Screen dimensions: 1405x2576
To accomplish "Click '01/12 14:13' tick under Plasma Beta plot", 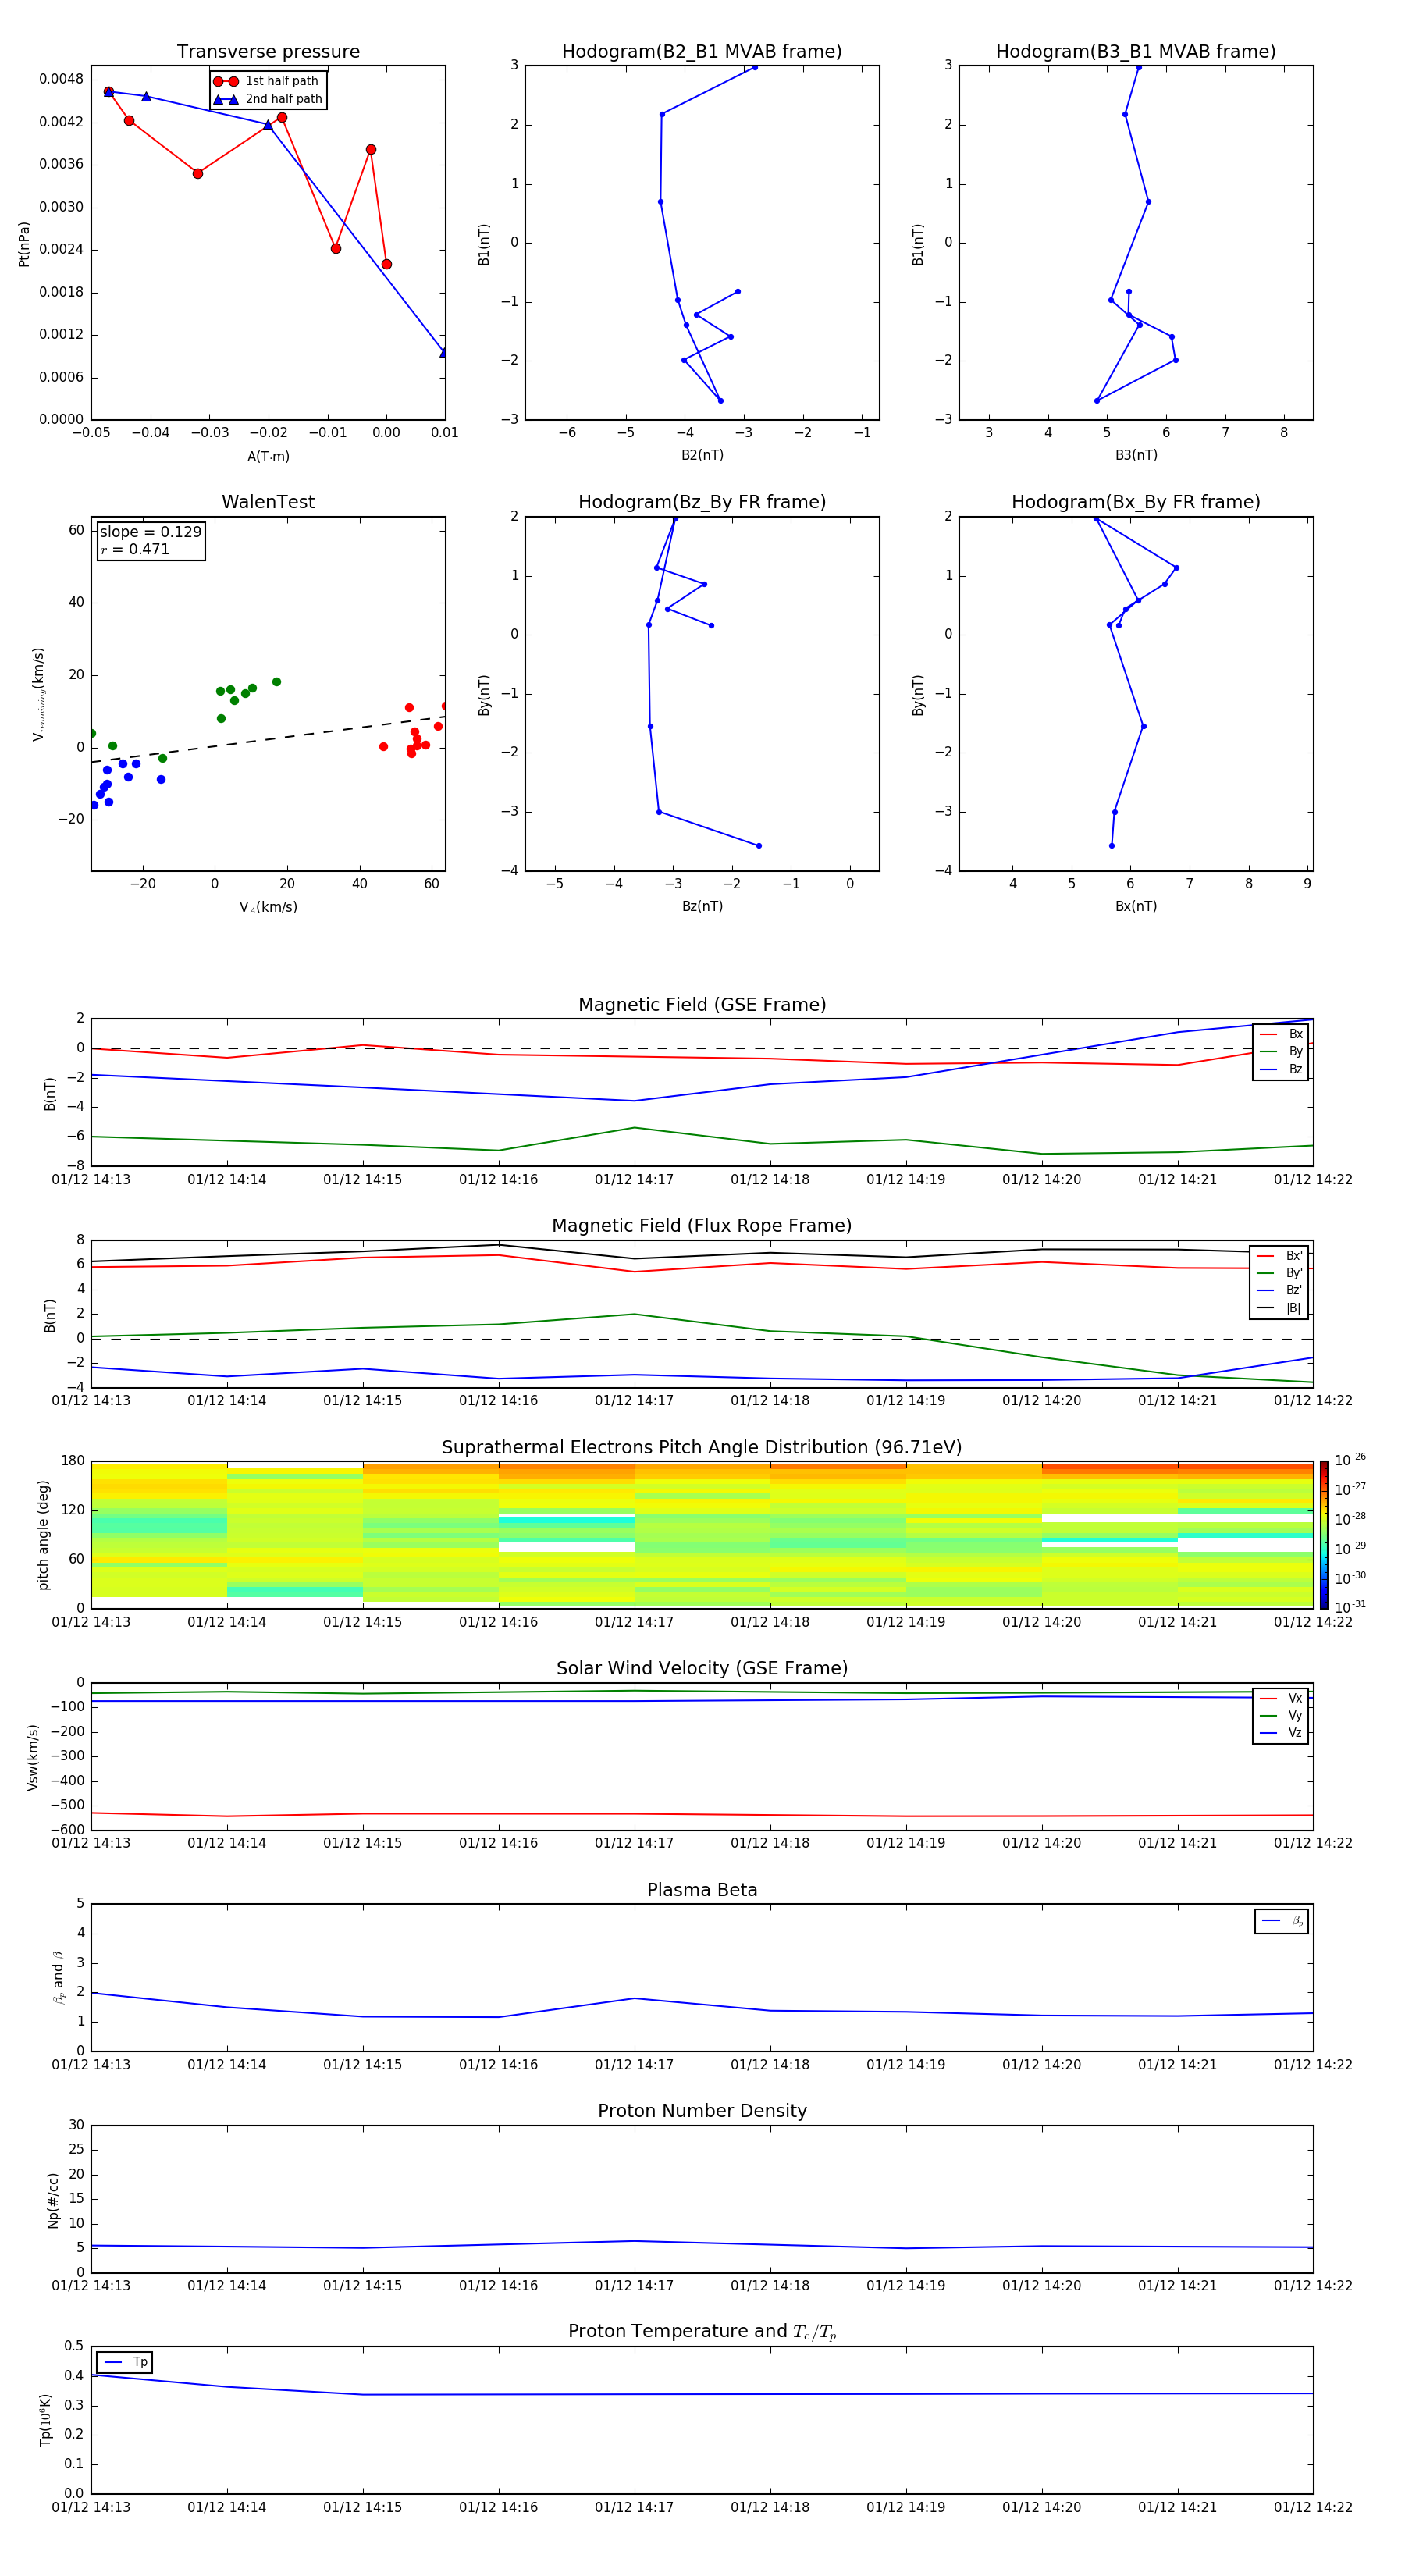I will [x=91, y=2064].
